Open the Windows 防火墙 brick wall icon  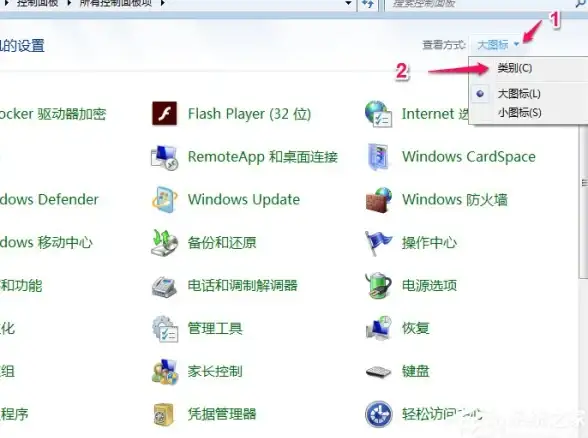[x=379, y=200]
